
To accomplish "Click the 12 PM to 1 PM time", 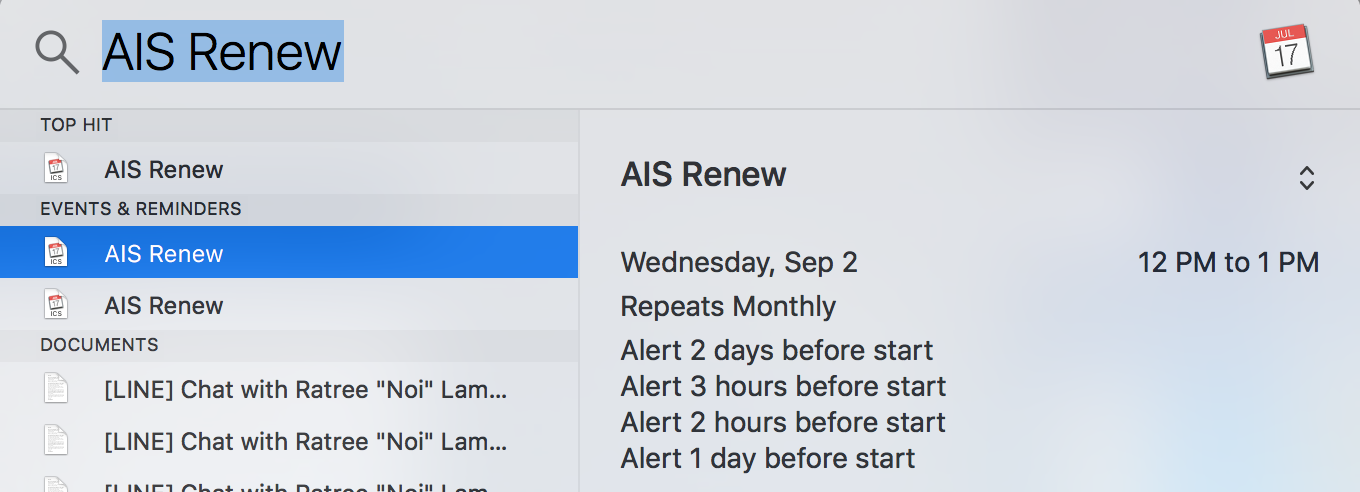I will 1228,263.
